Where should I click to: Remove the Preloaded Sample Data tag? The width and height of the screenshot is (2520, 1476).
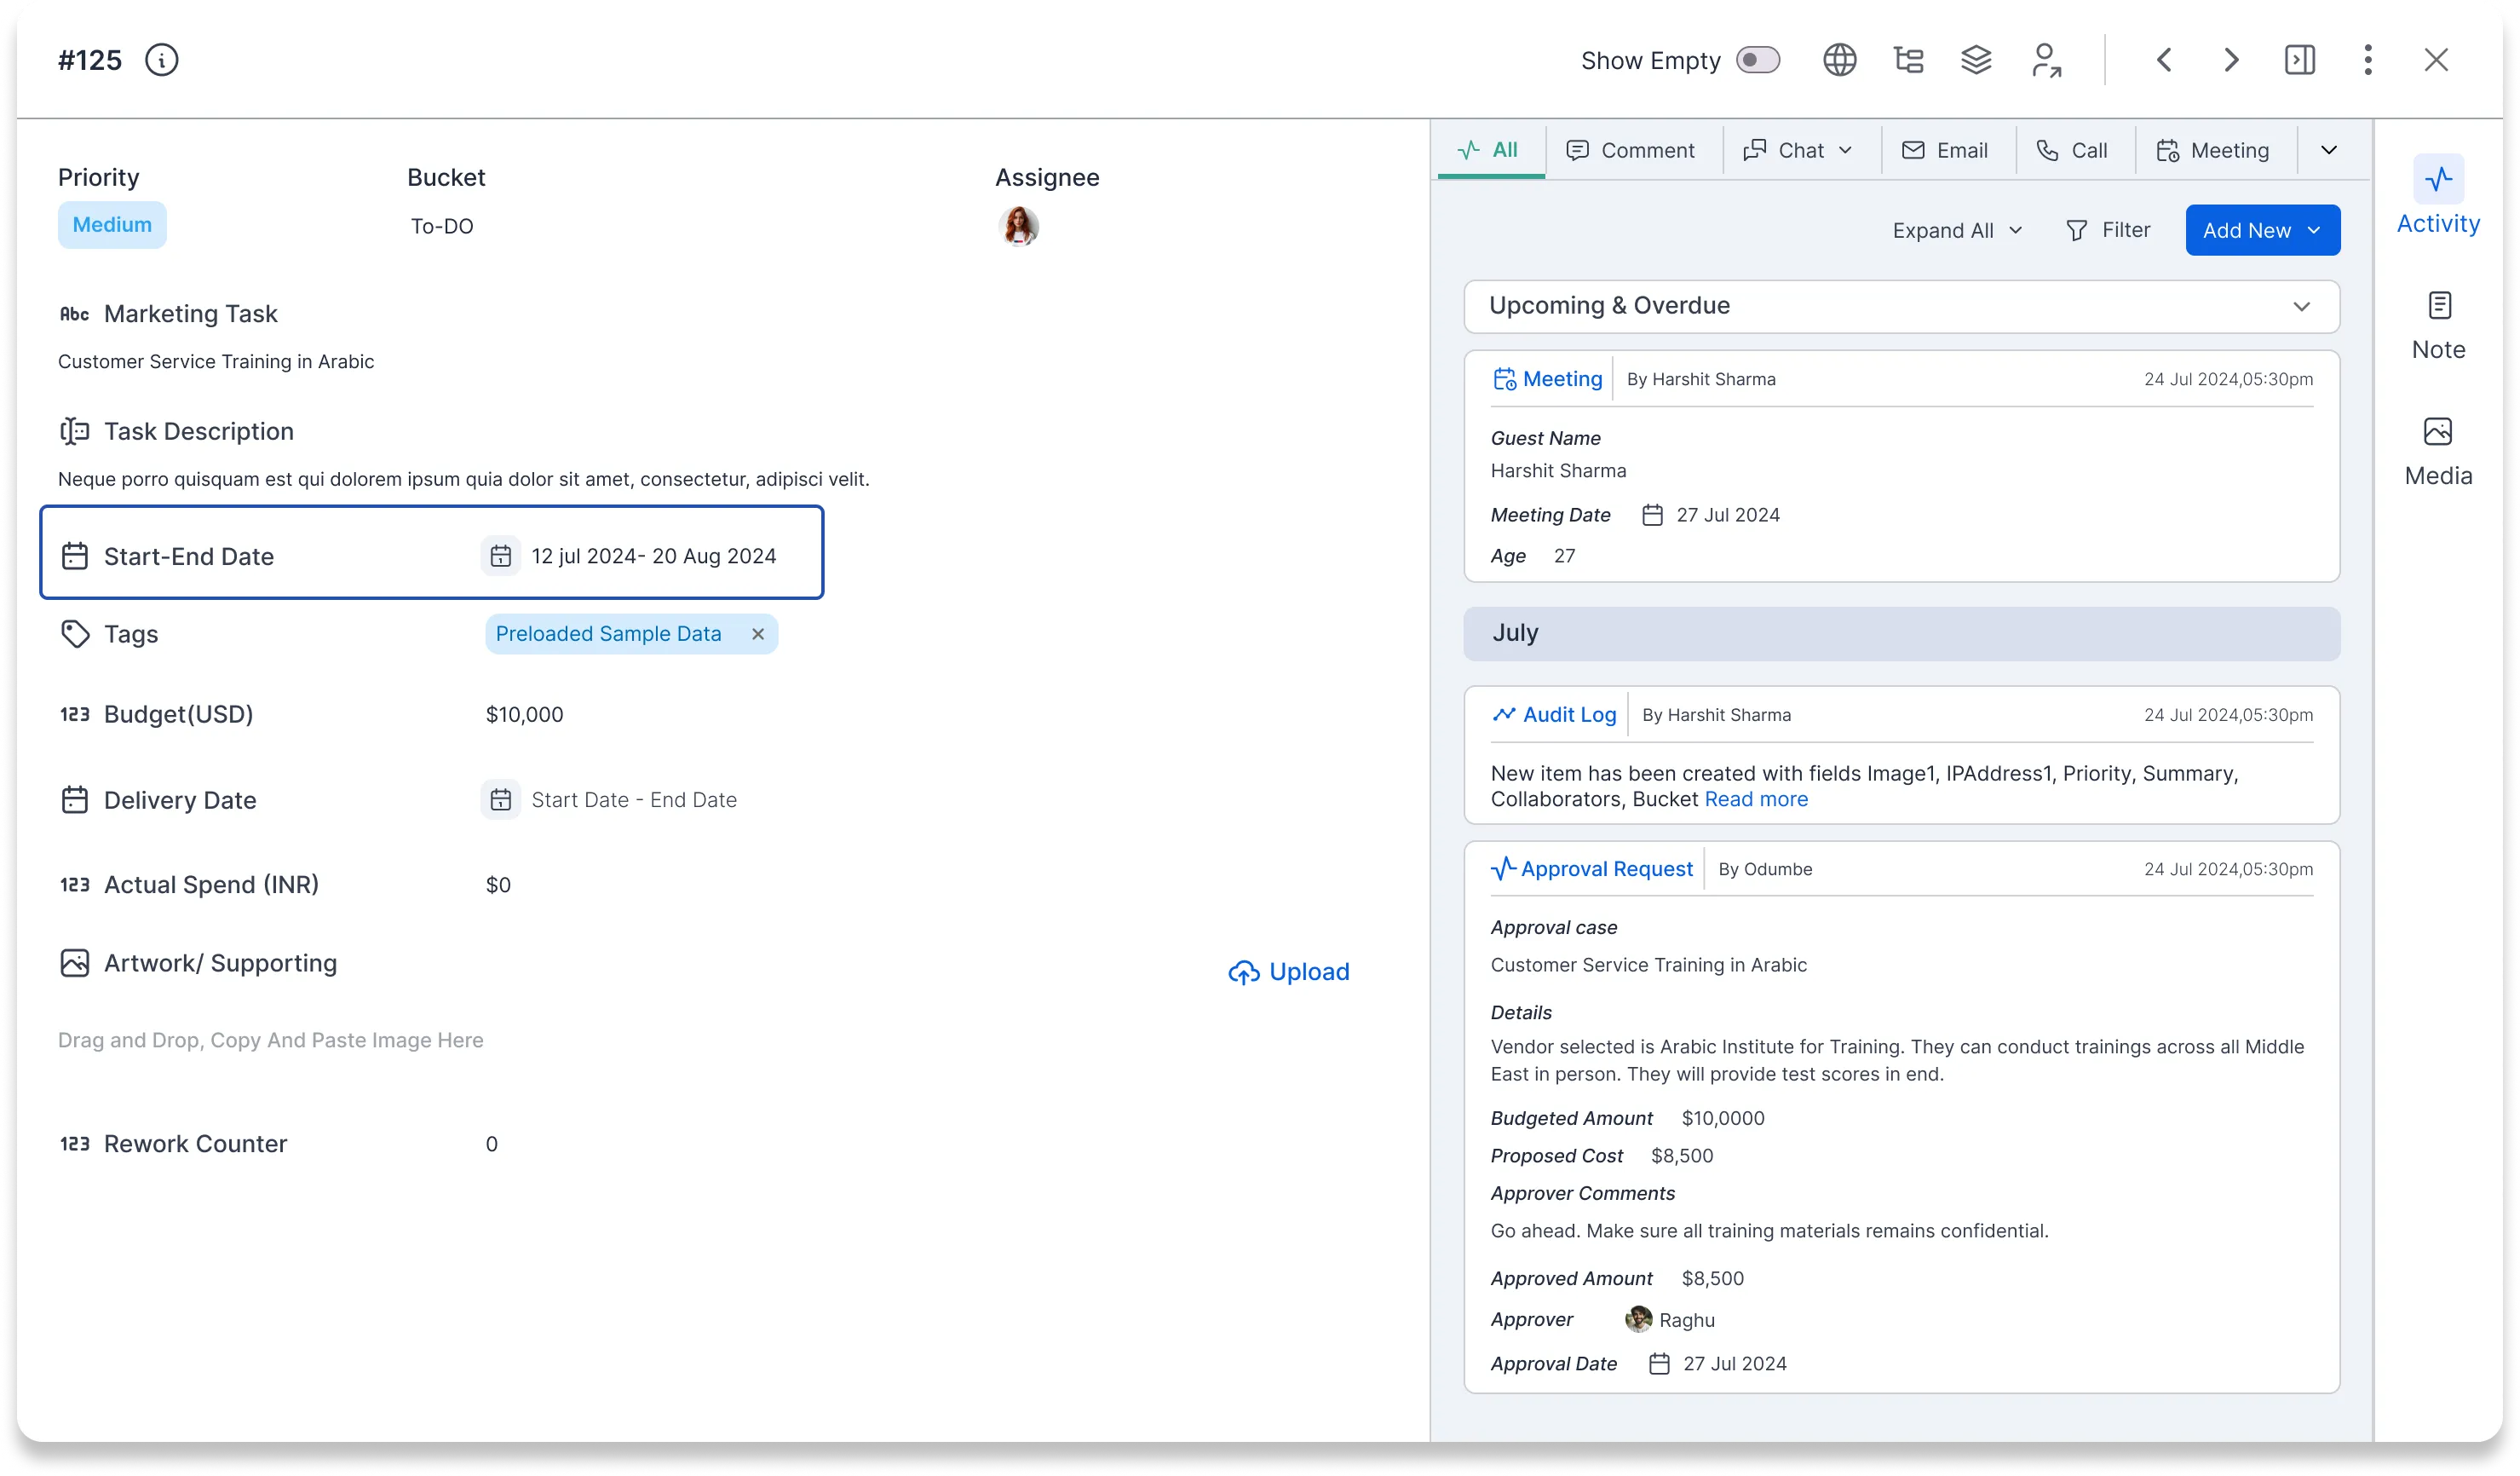[757, 634]
